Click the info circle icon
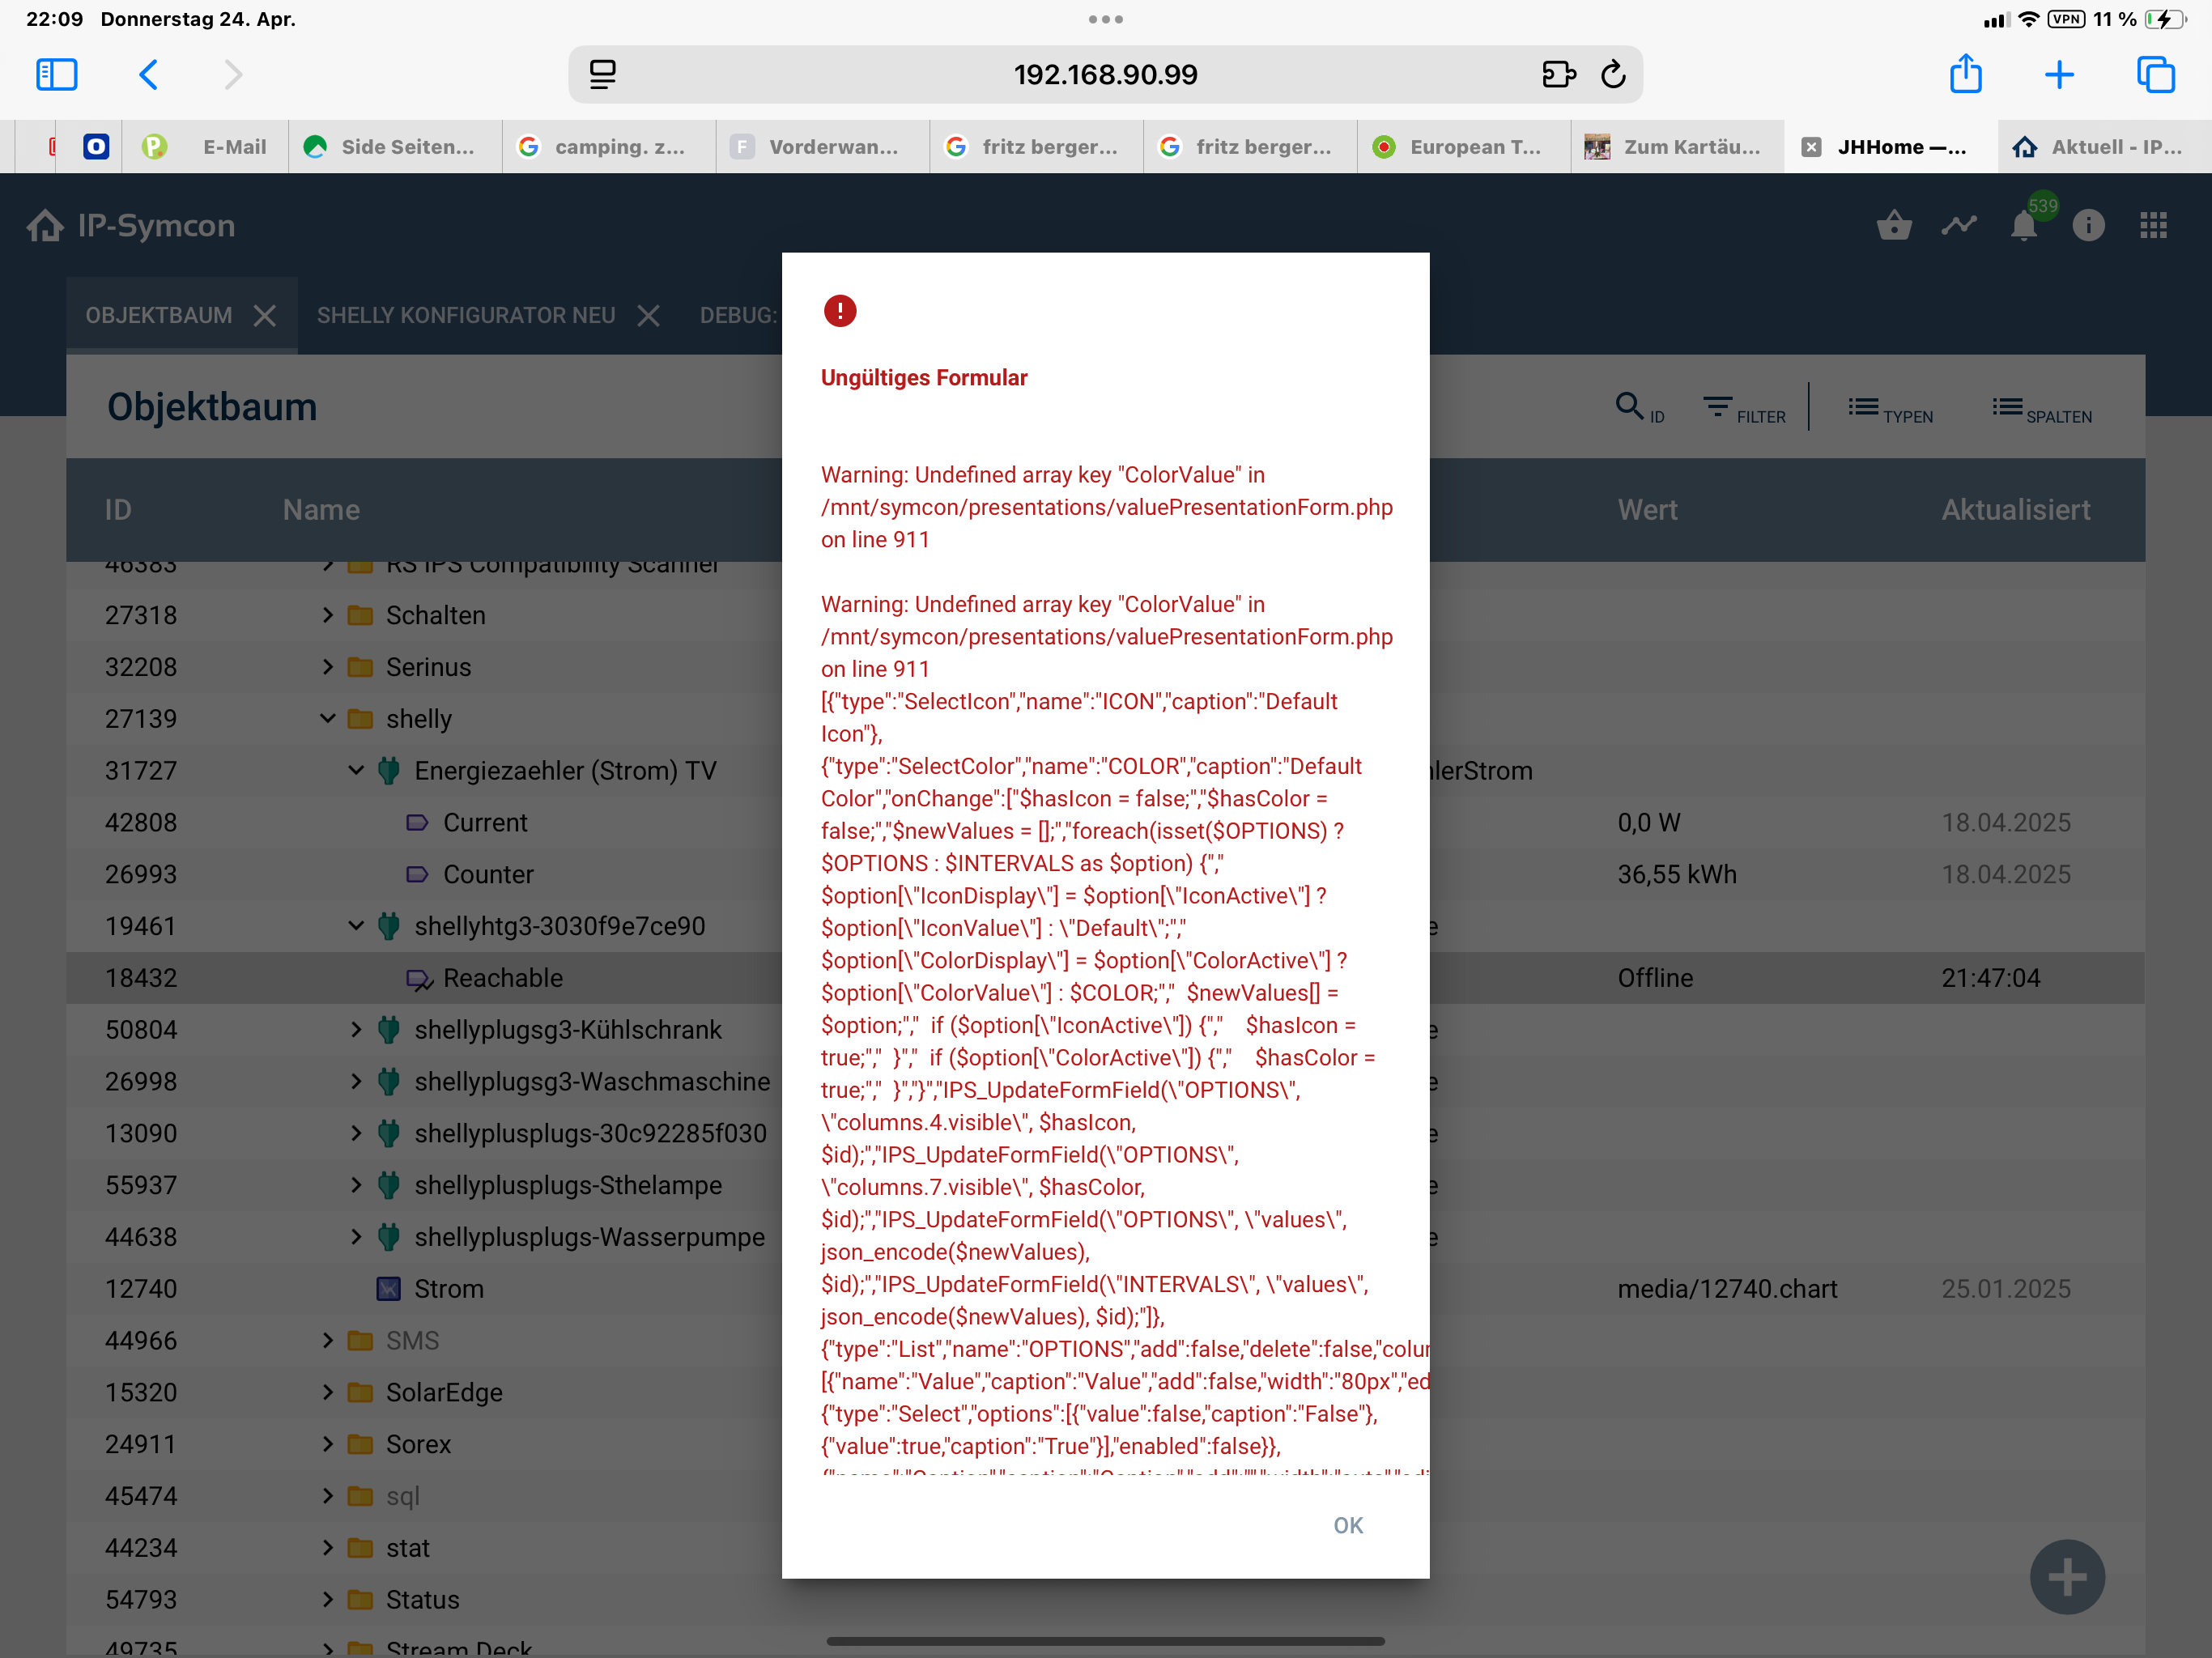Viewport: 2212px width, 1658px height. (x=2087, y=226)
